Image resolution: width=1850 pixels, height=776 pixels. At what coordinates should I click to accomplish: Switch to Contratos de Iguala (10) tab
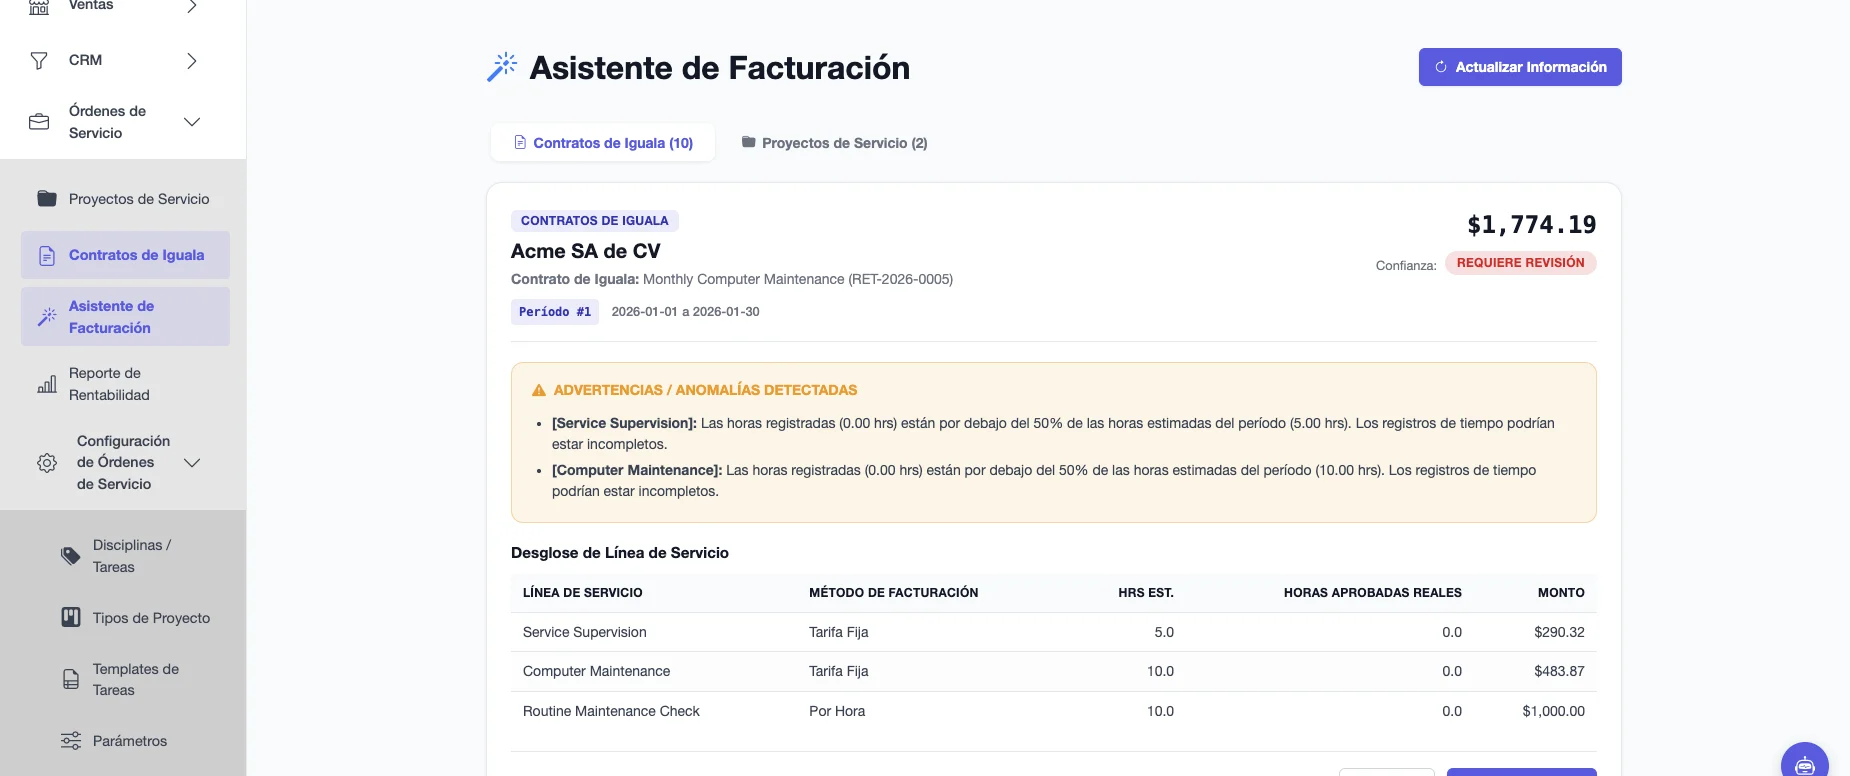click(603, 143)
